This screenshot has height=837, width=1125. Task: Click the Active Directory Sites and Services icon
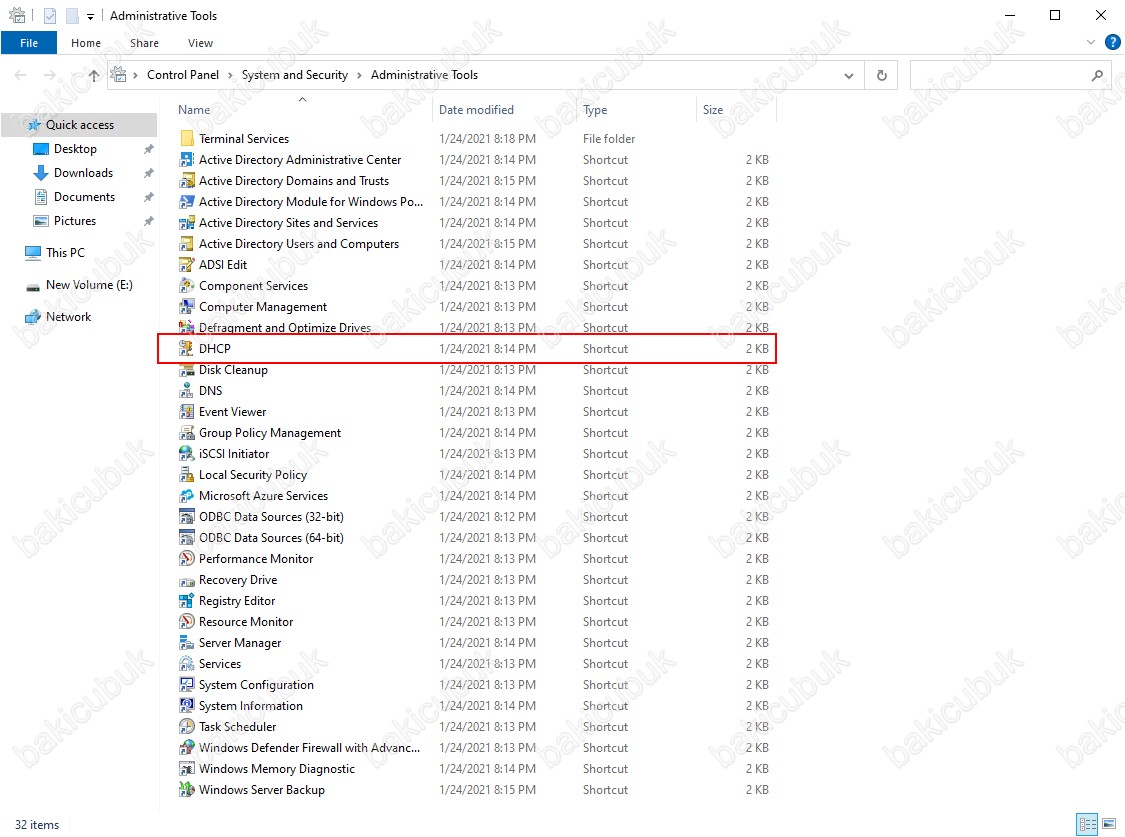coord(187,223)
